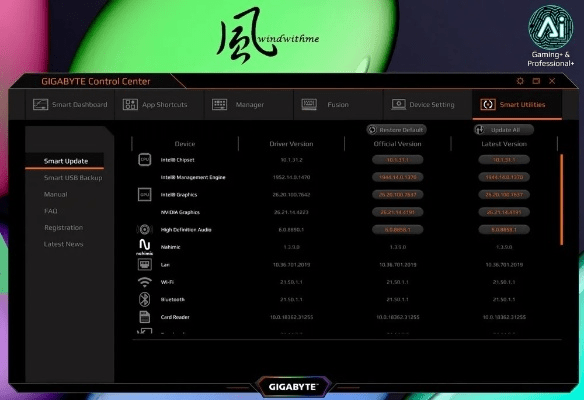Screen dimensions: 584x400
Task: Click the Update All button
Action: pyautogui.click(x=504, y=130)
